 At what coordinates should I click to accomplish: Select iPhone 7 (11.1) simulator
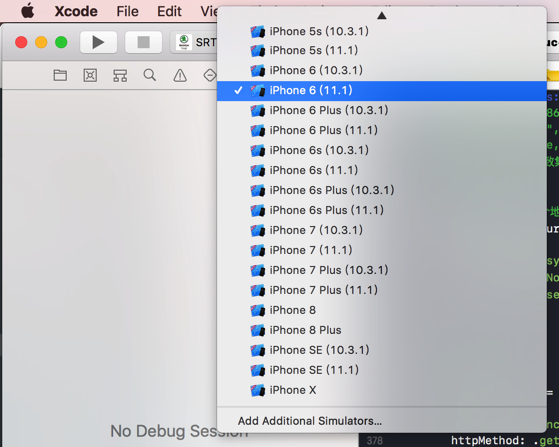(x=382, y=250)
